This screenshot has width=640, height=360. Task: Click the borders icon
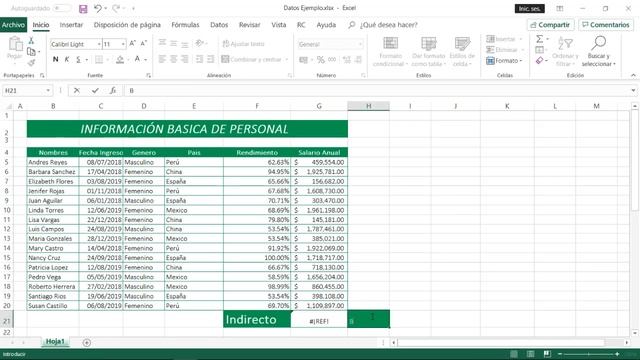pos(99,60)
